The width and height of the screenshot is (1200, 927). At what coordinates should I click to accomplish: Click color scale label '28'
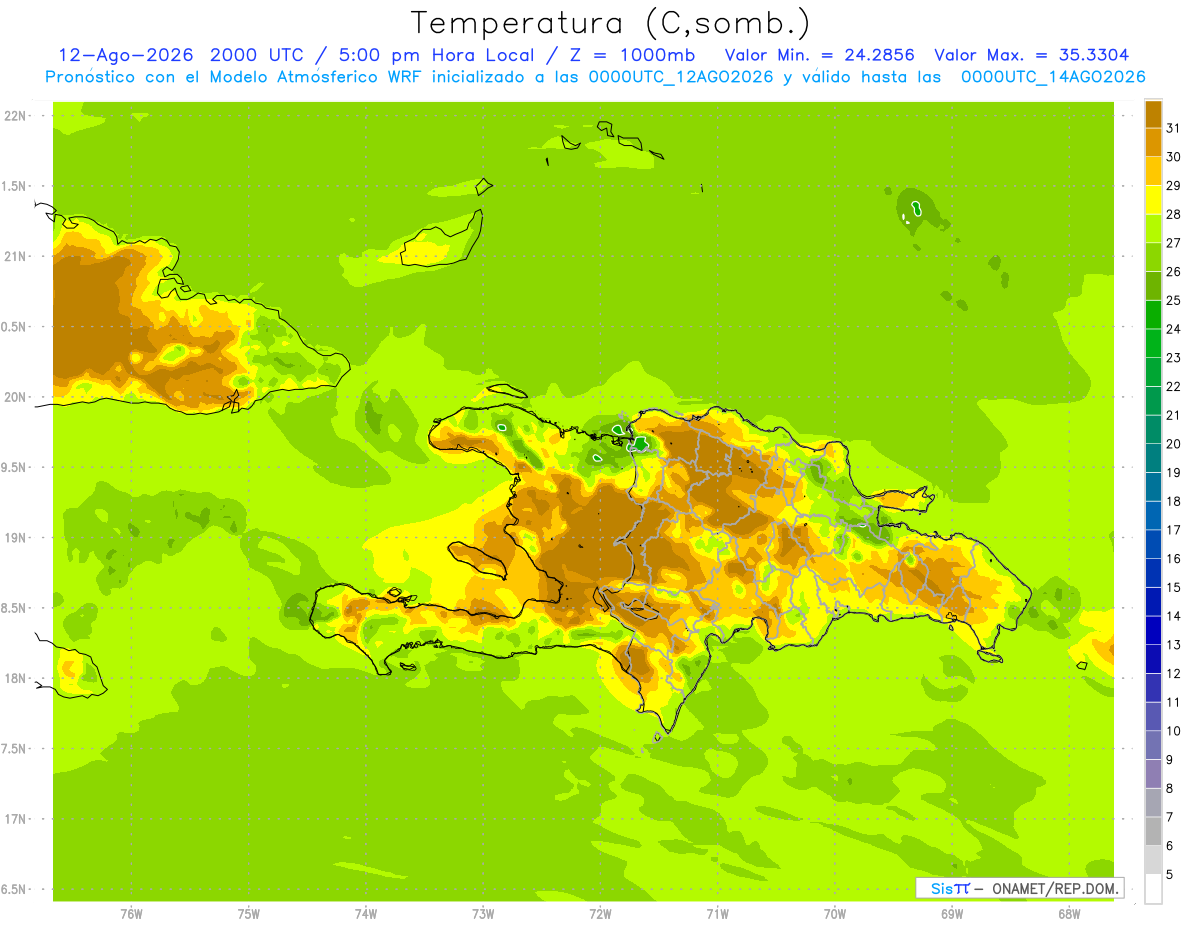tap(1174, 213)
